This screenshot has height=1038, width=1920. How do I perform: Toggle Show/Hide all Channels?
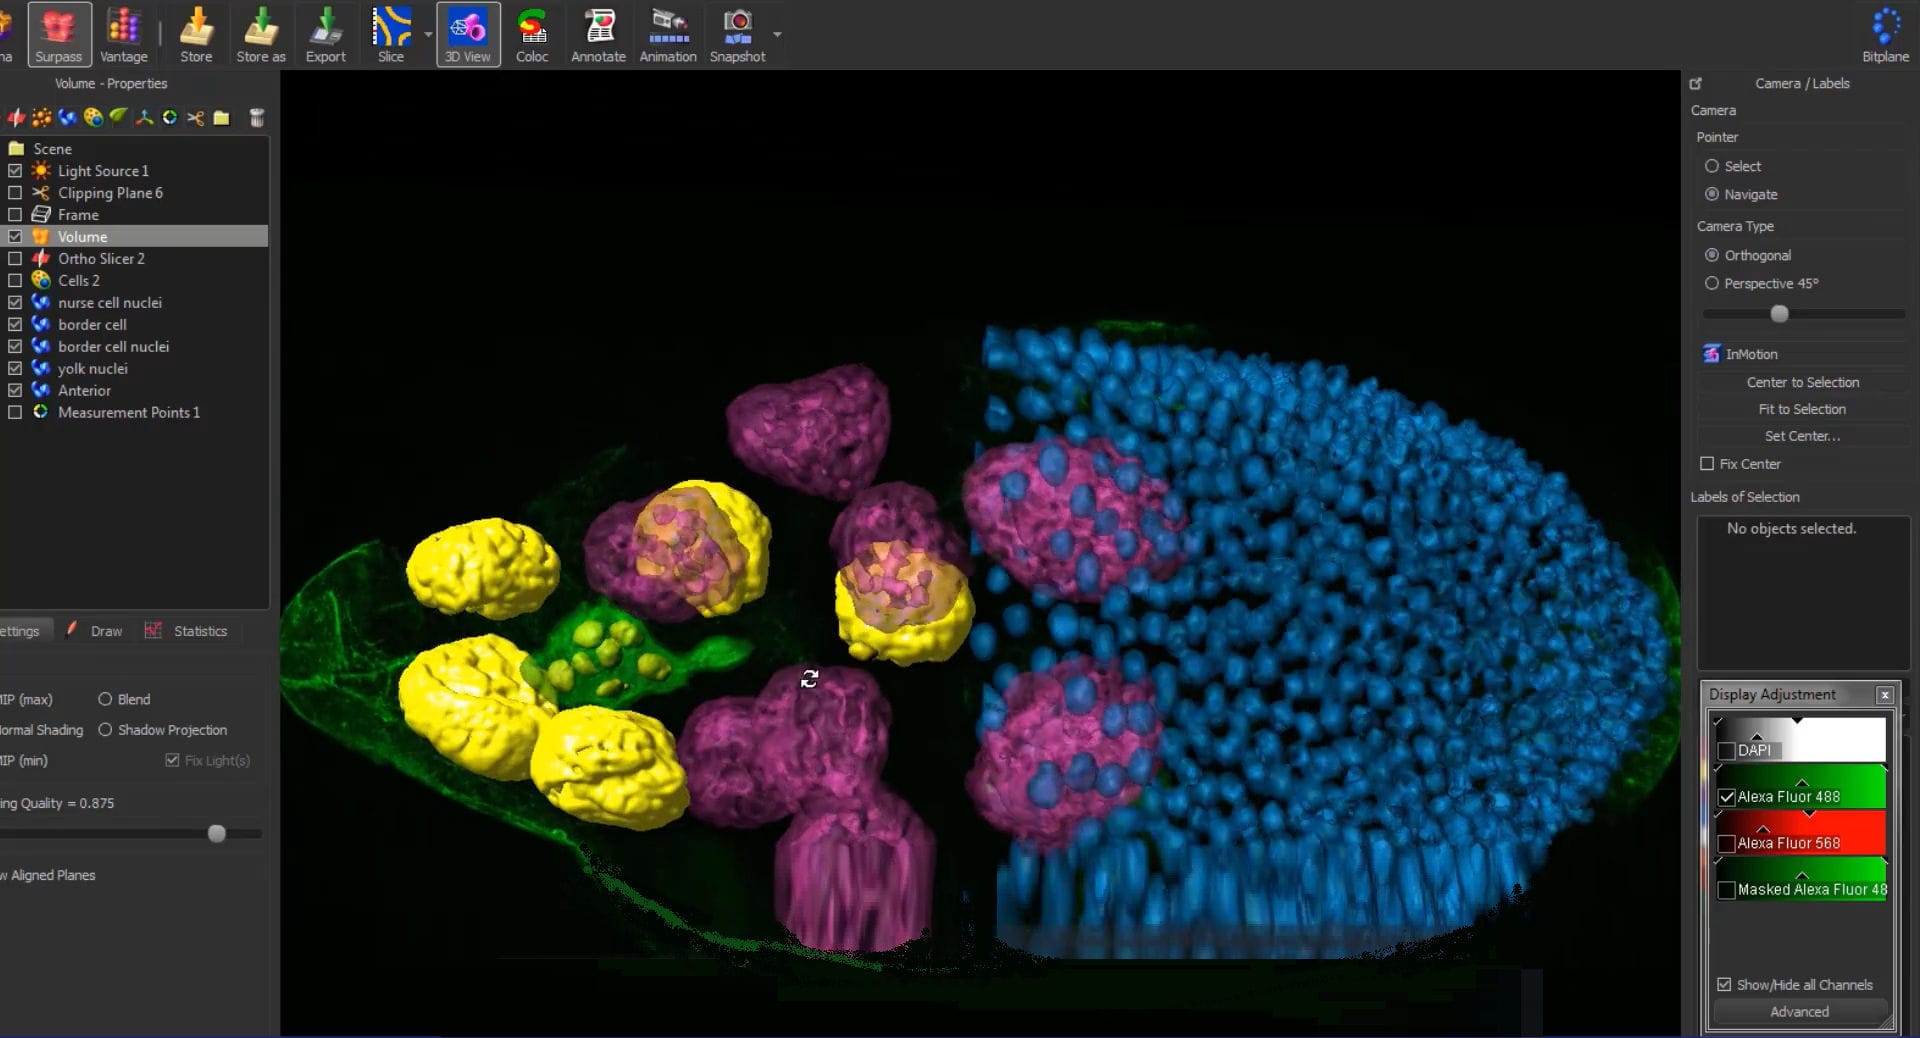pos(1724,985)
